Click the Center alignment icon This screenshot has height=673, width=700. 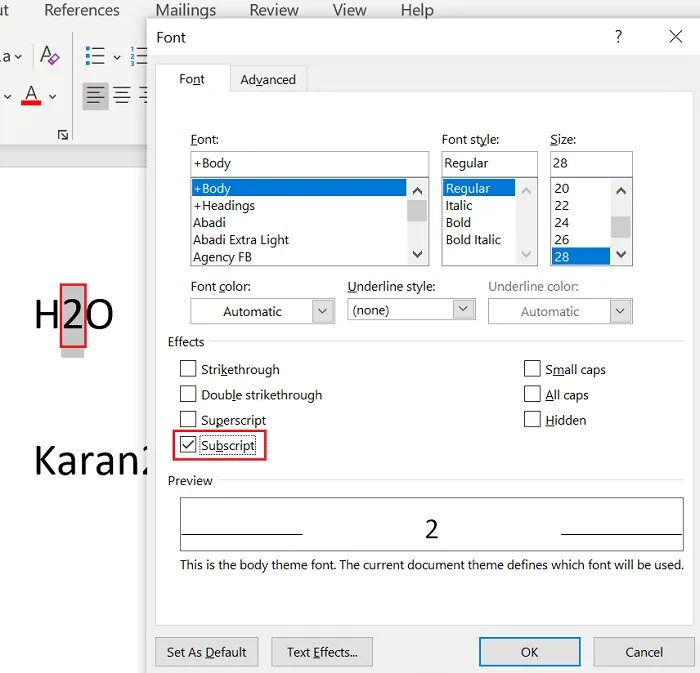click(x=121, y=95)
